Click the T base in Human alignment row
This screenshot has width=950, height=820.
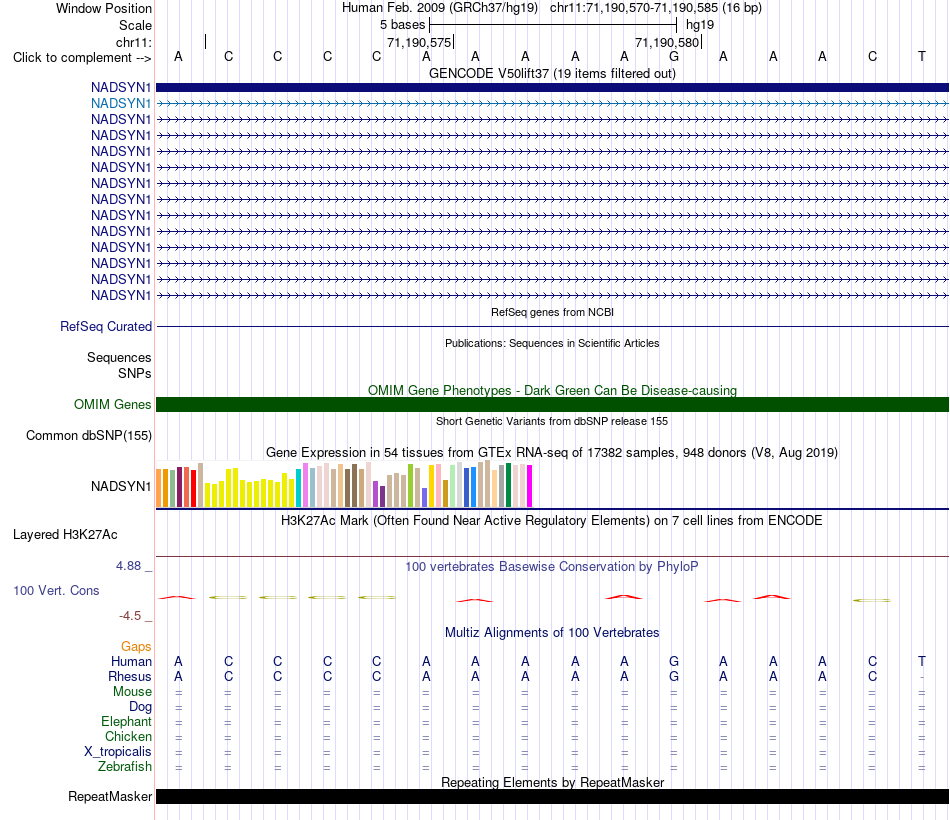click(922, 661)
